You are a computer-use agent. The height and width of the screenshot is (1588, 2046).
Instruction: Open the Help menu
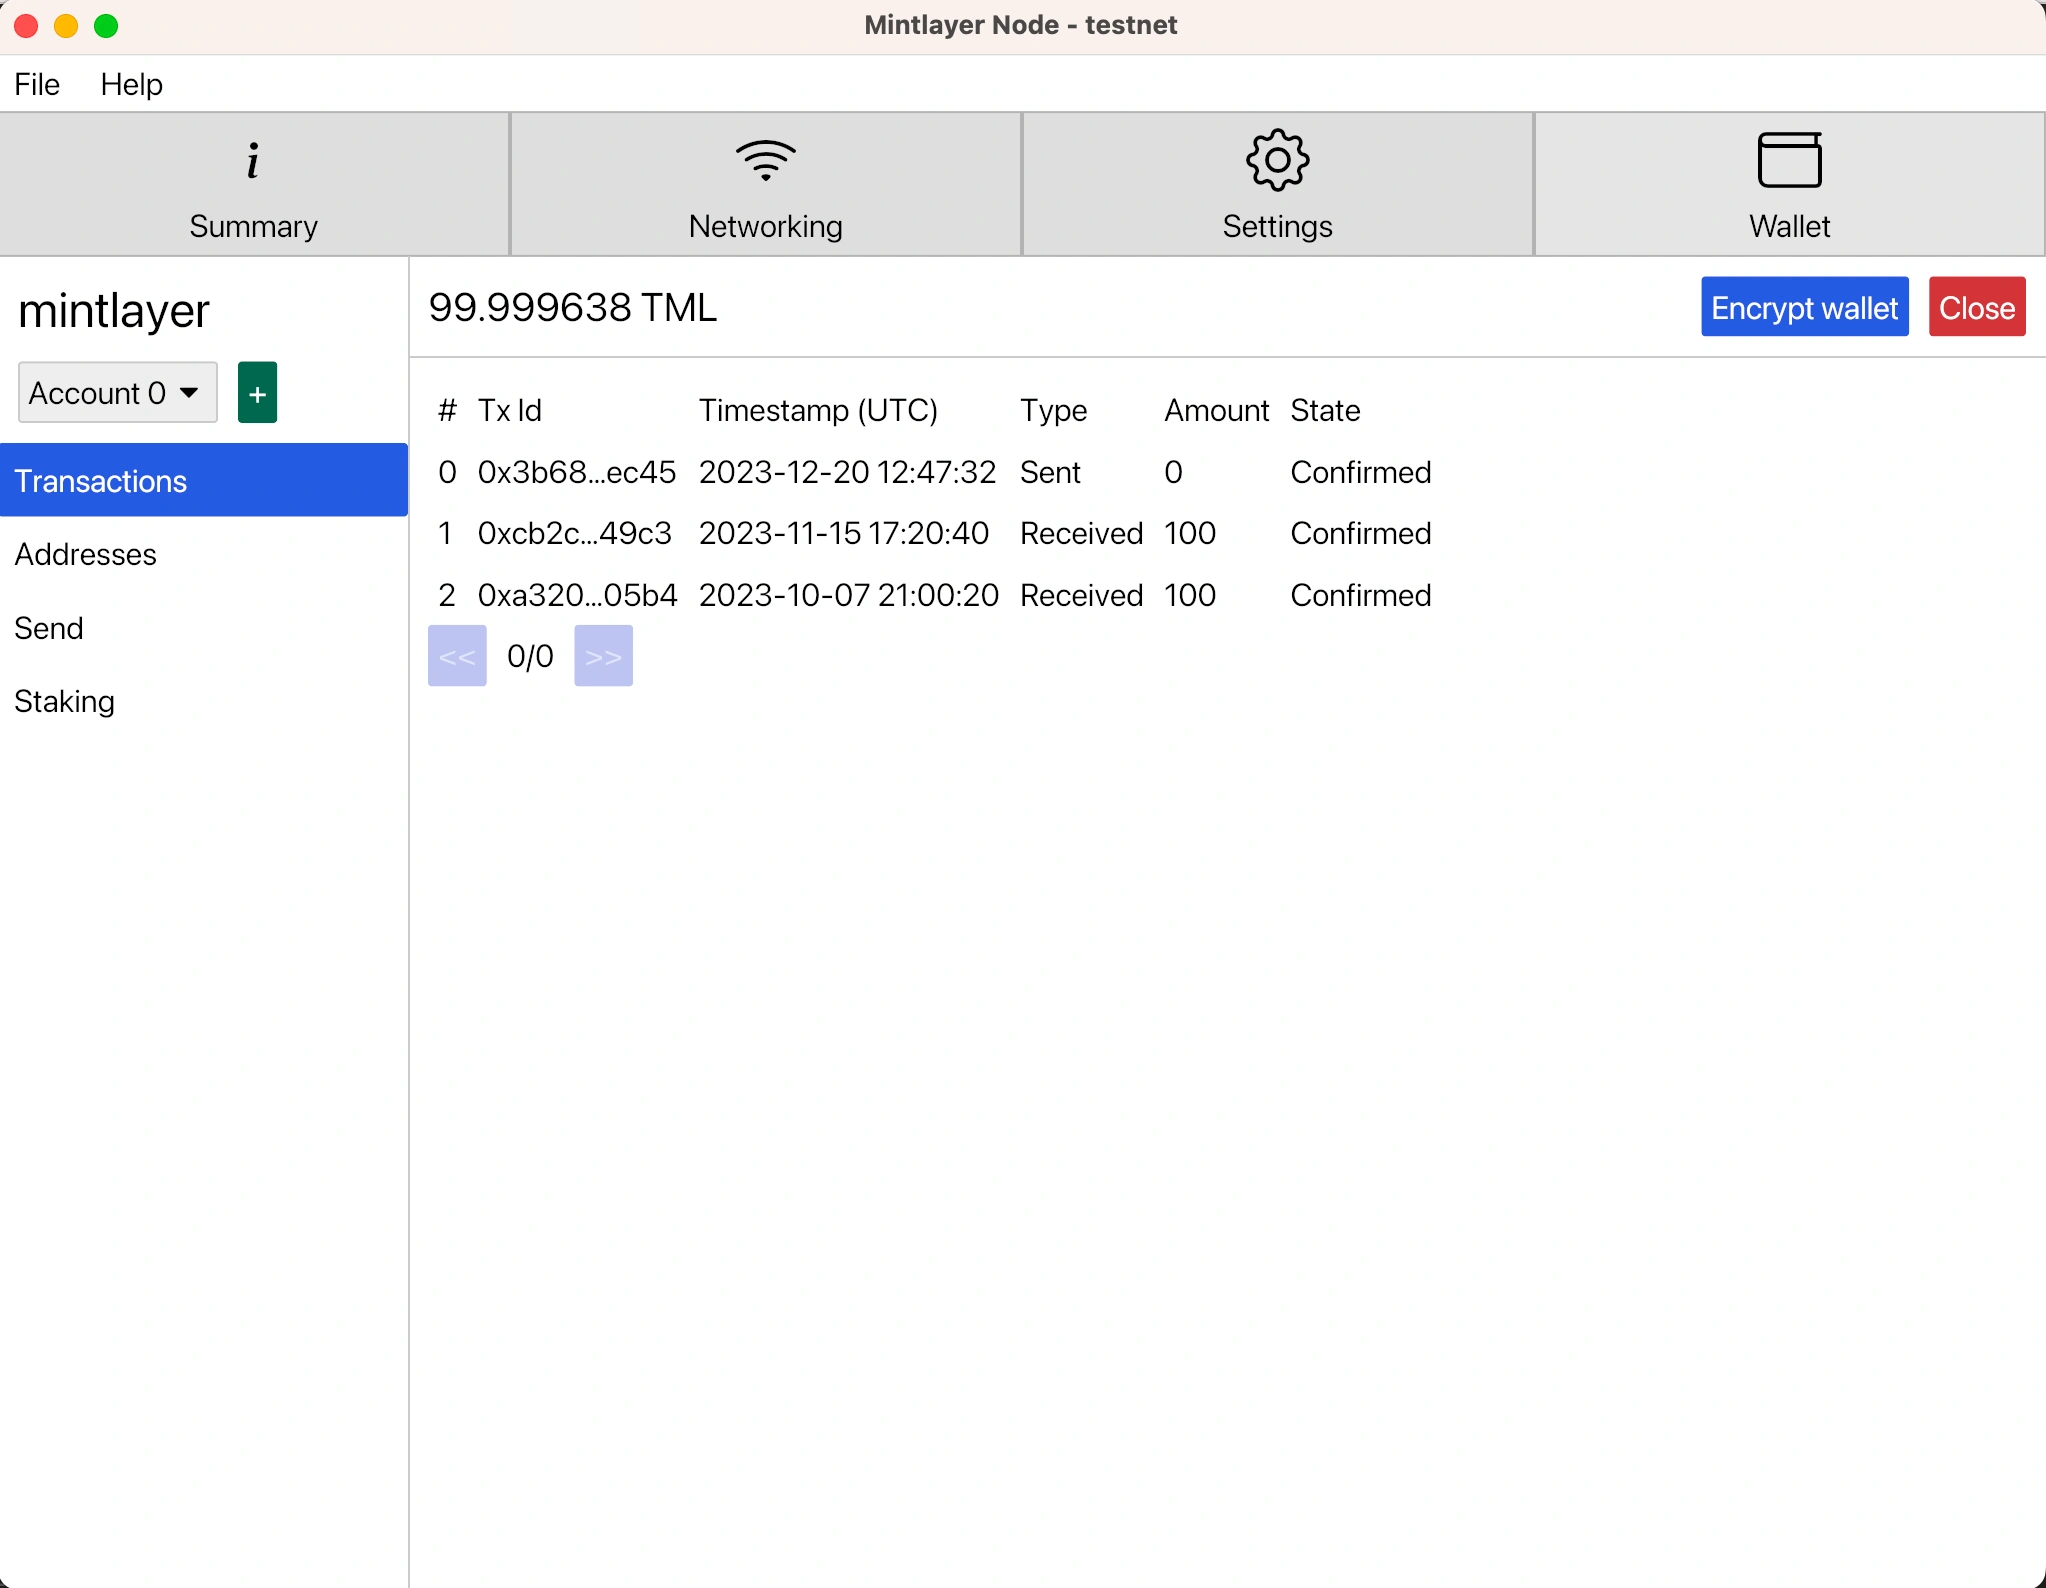click(x=131, y=84)
